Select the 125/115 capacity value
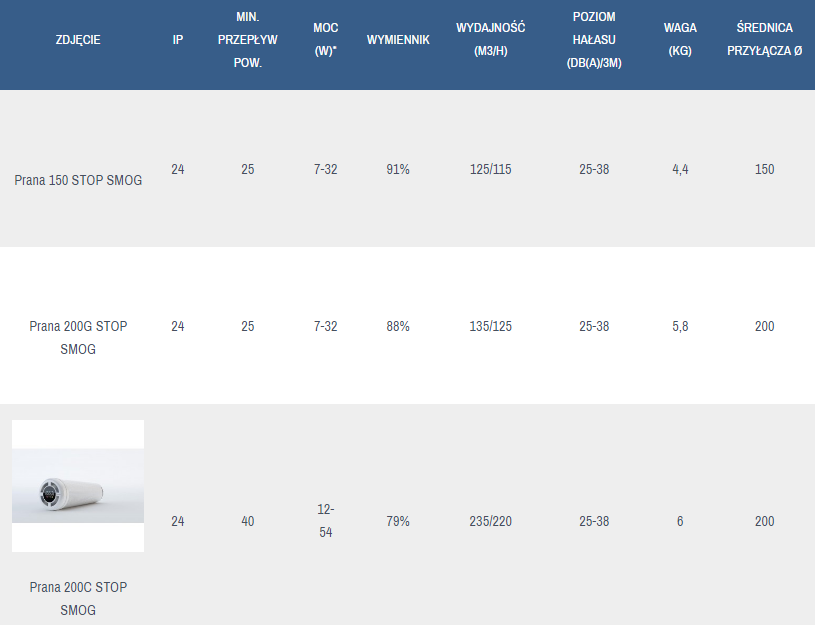 tap(491, 169)
